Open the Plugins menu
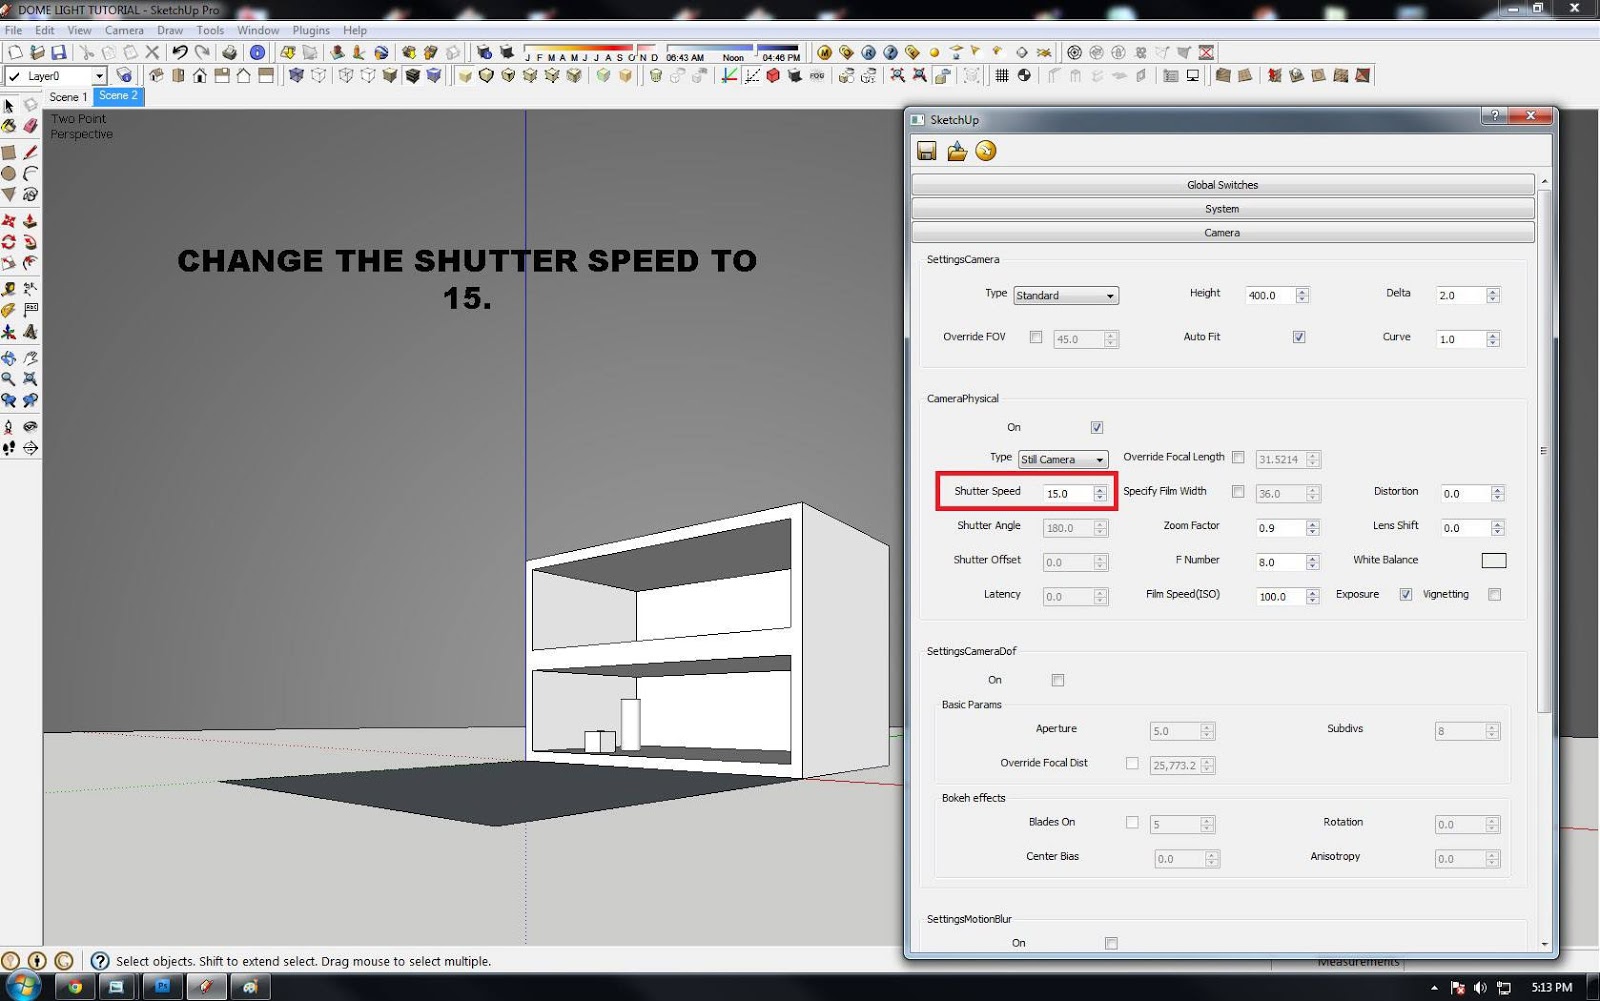The width and height of the screenshot is (1600, 1001). pos(311,30)
